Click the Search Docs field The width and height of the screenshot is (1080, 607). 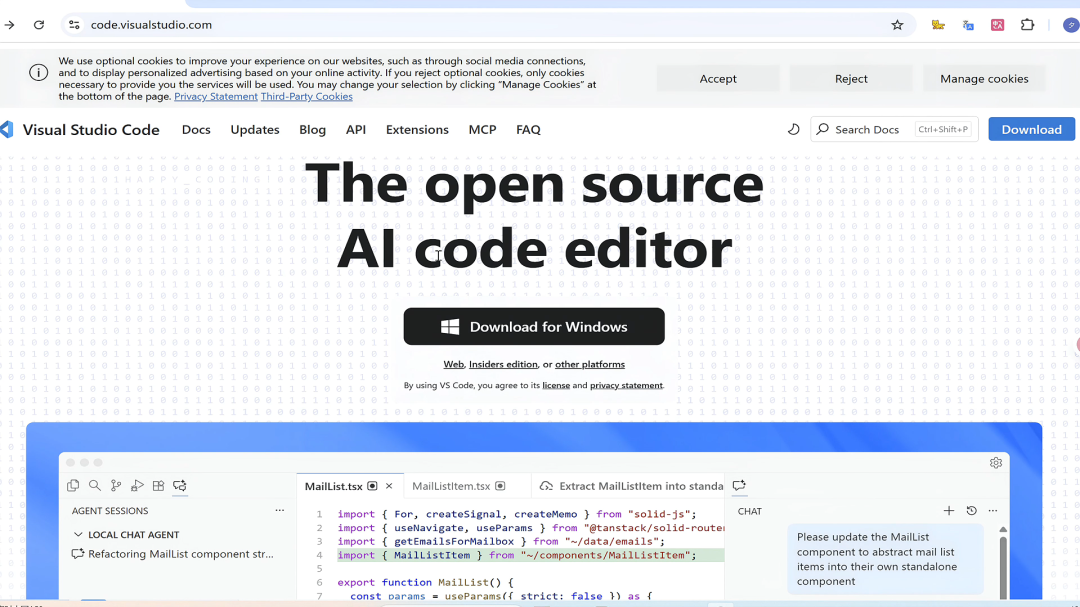[894, 130]
